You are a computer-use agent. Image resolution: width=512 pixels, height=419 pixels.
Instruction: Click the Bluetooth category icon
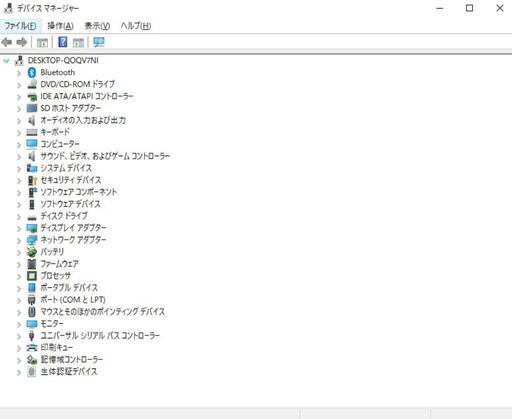(32, 72)
